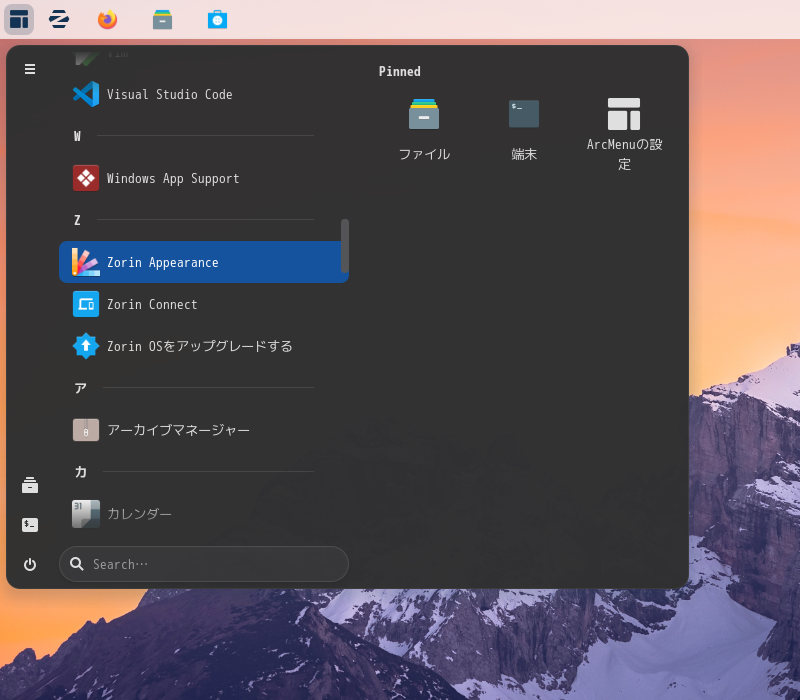
Task: Open pinned 端末 terminal
Action: [x=524, y=130]
